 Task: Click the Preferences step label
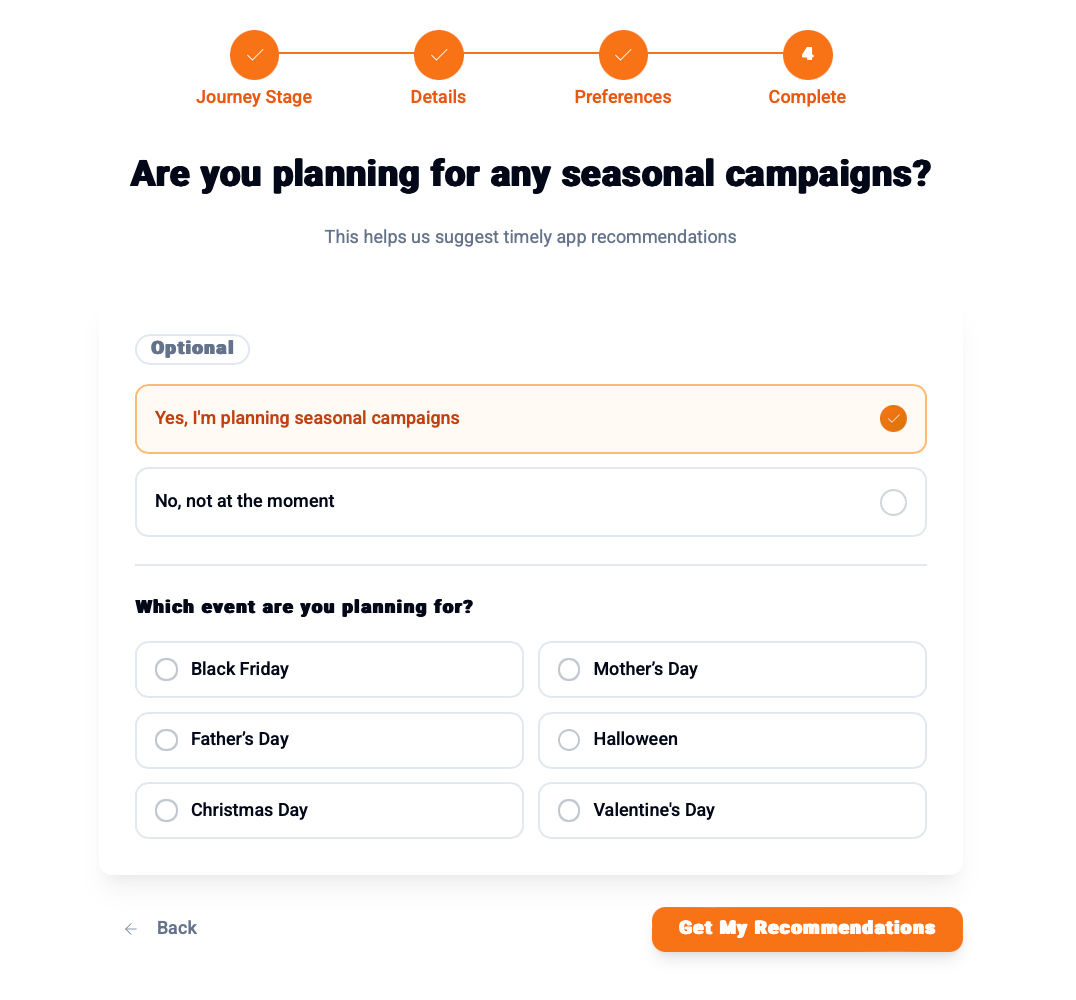(623, 97)
